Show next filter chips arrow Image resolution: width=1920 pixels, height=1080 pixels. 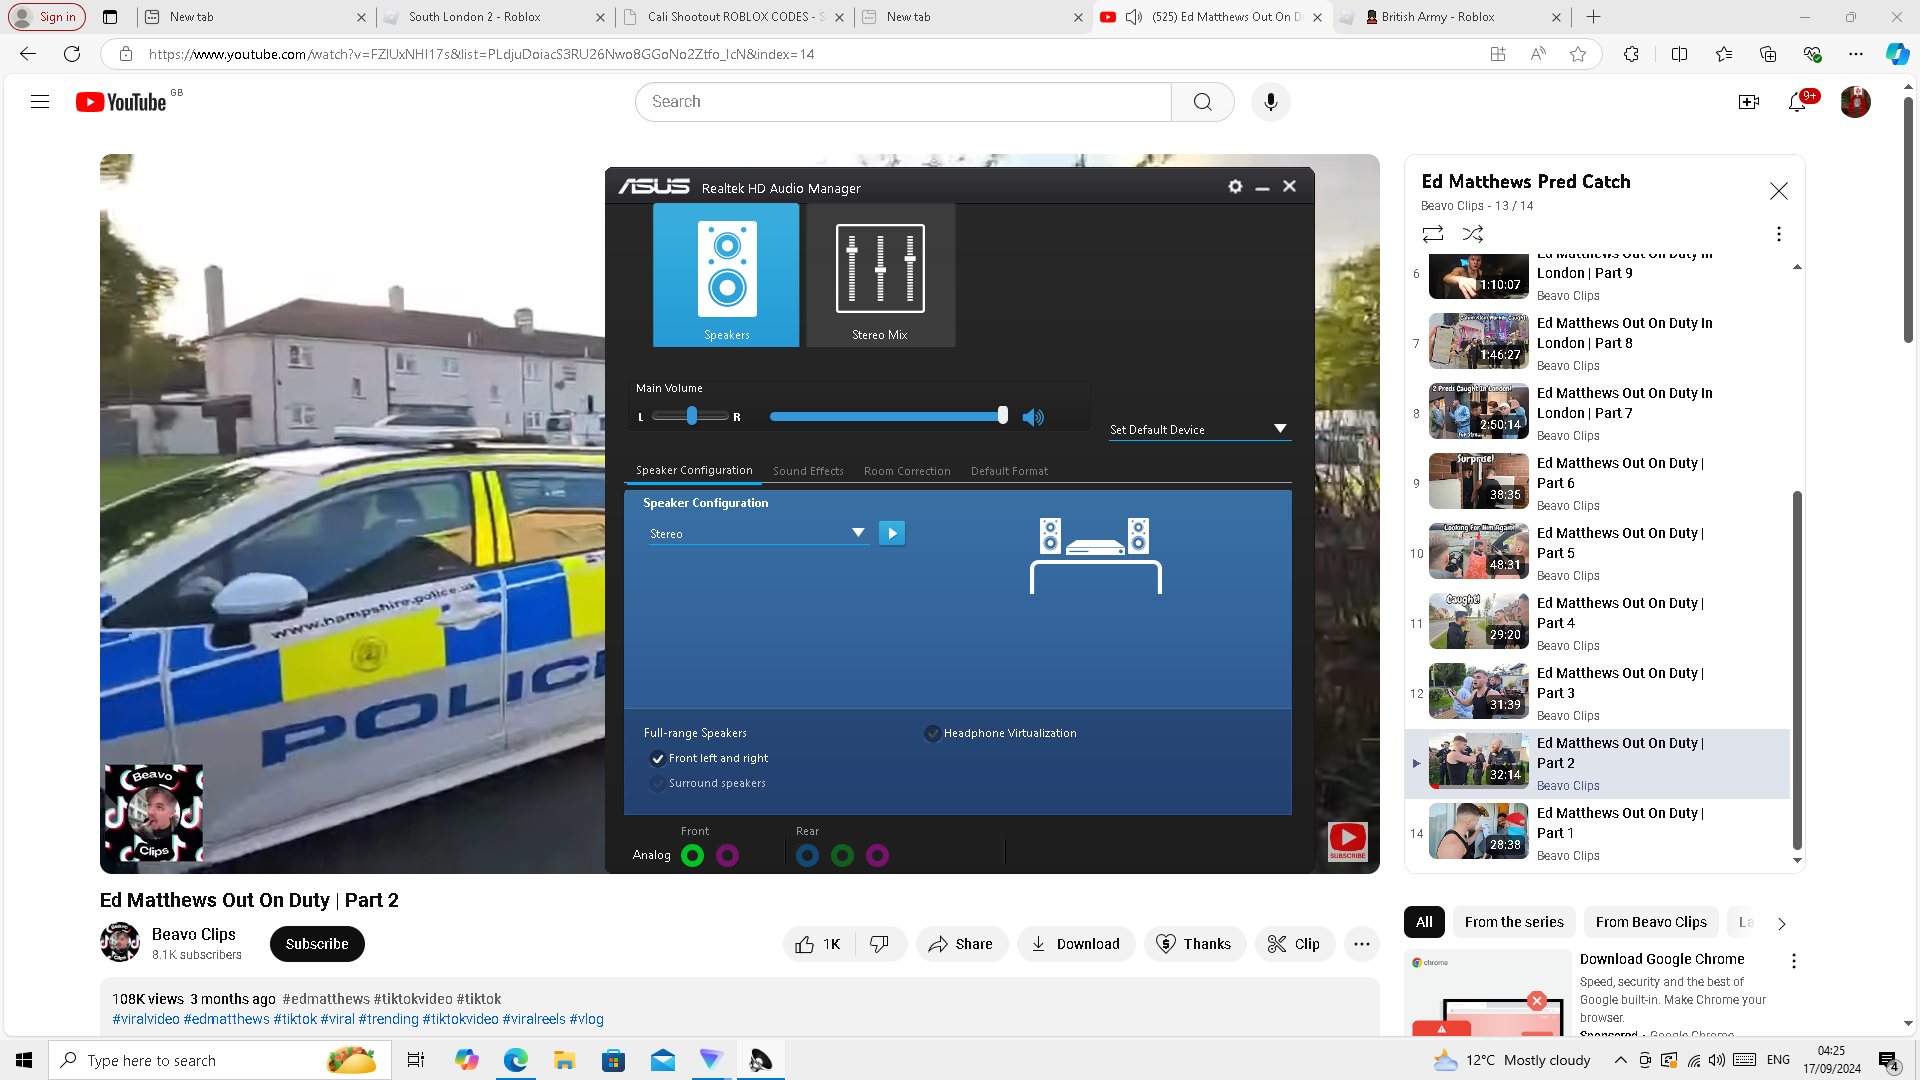1781,923
